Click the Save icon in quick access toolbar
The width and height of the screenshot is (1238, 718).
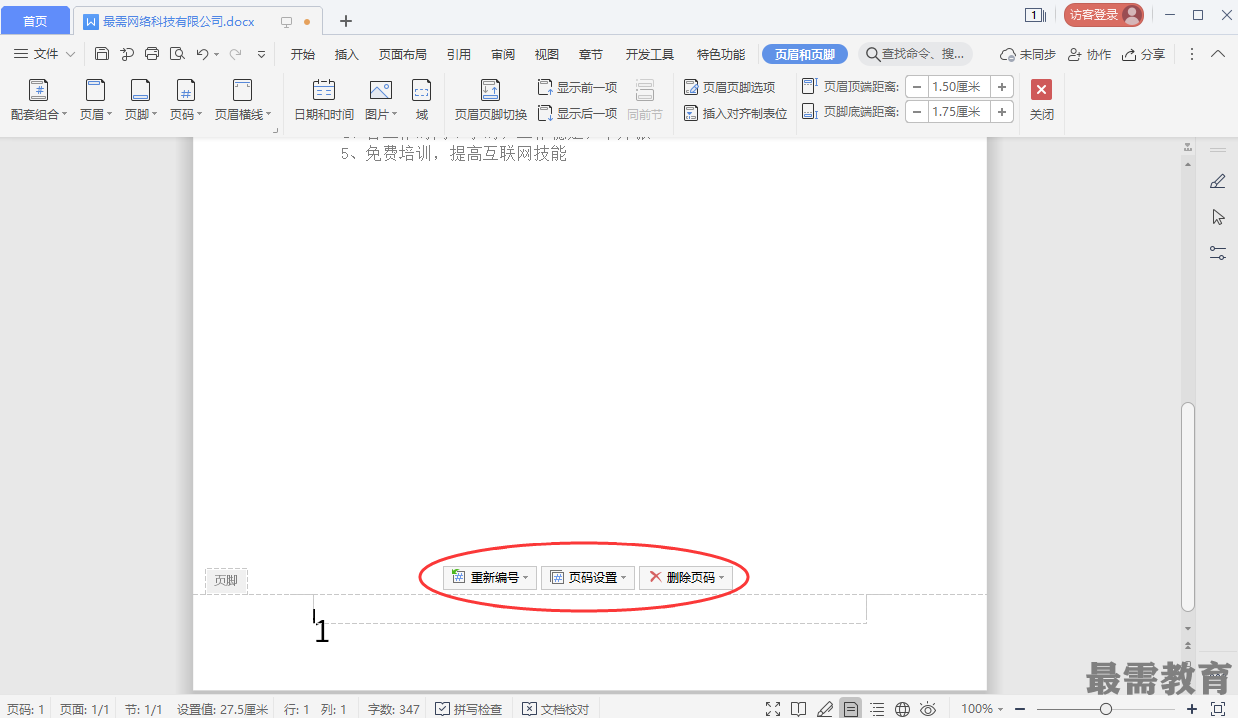click(x=102, y=54)
